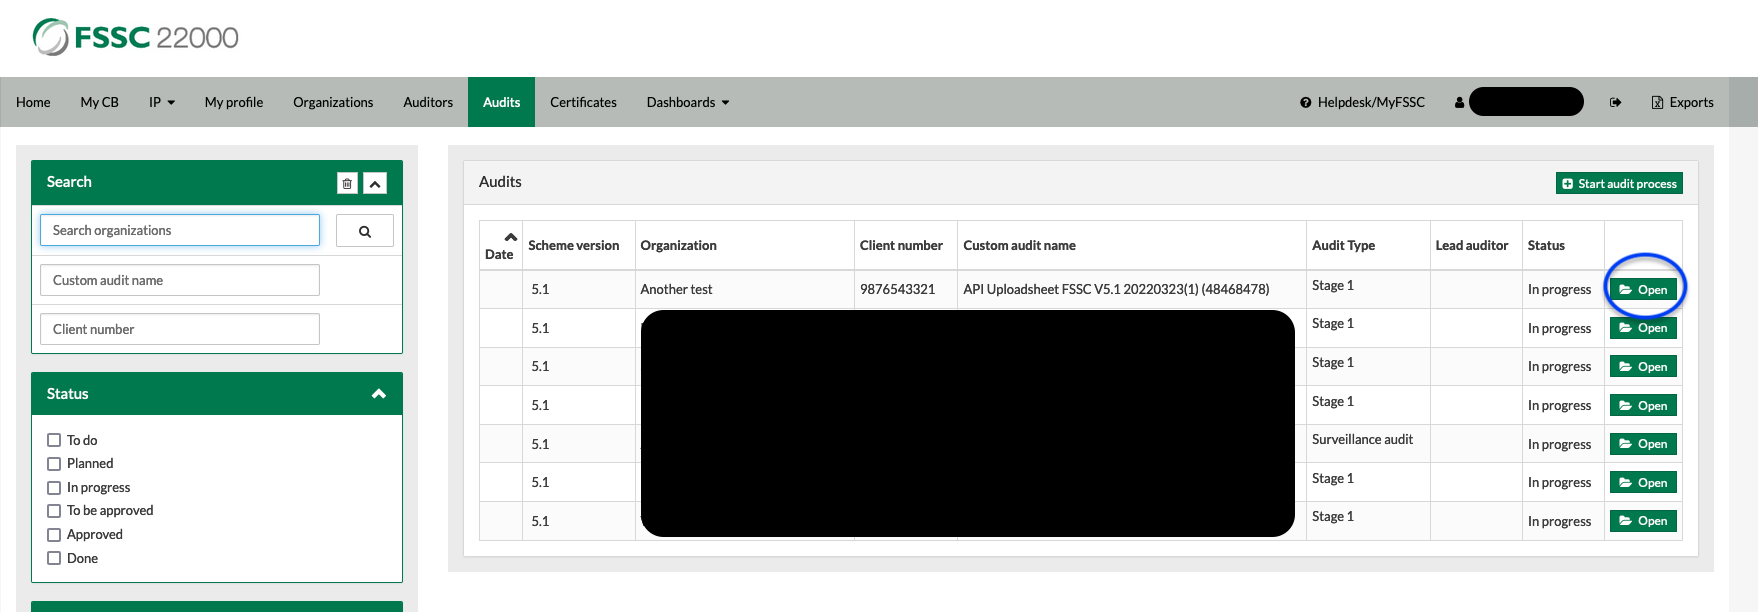
Task: Tick the Approved status checkbox
Action: pos(54,535)
